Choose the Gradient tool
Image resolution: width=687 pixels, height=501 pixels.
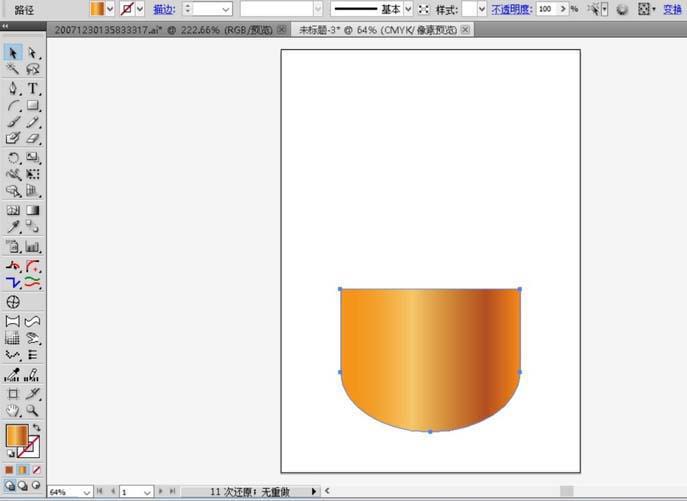(x=33, y=211)
